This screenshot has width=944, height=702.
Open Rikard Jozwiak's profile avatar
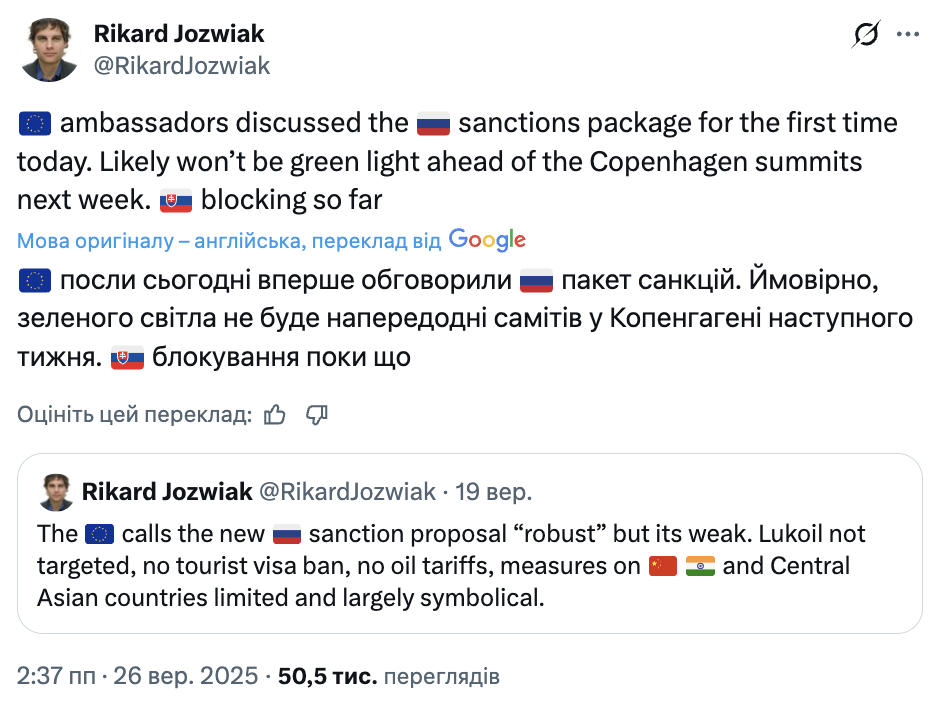click(51, 49)
